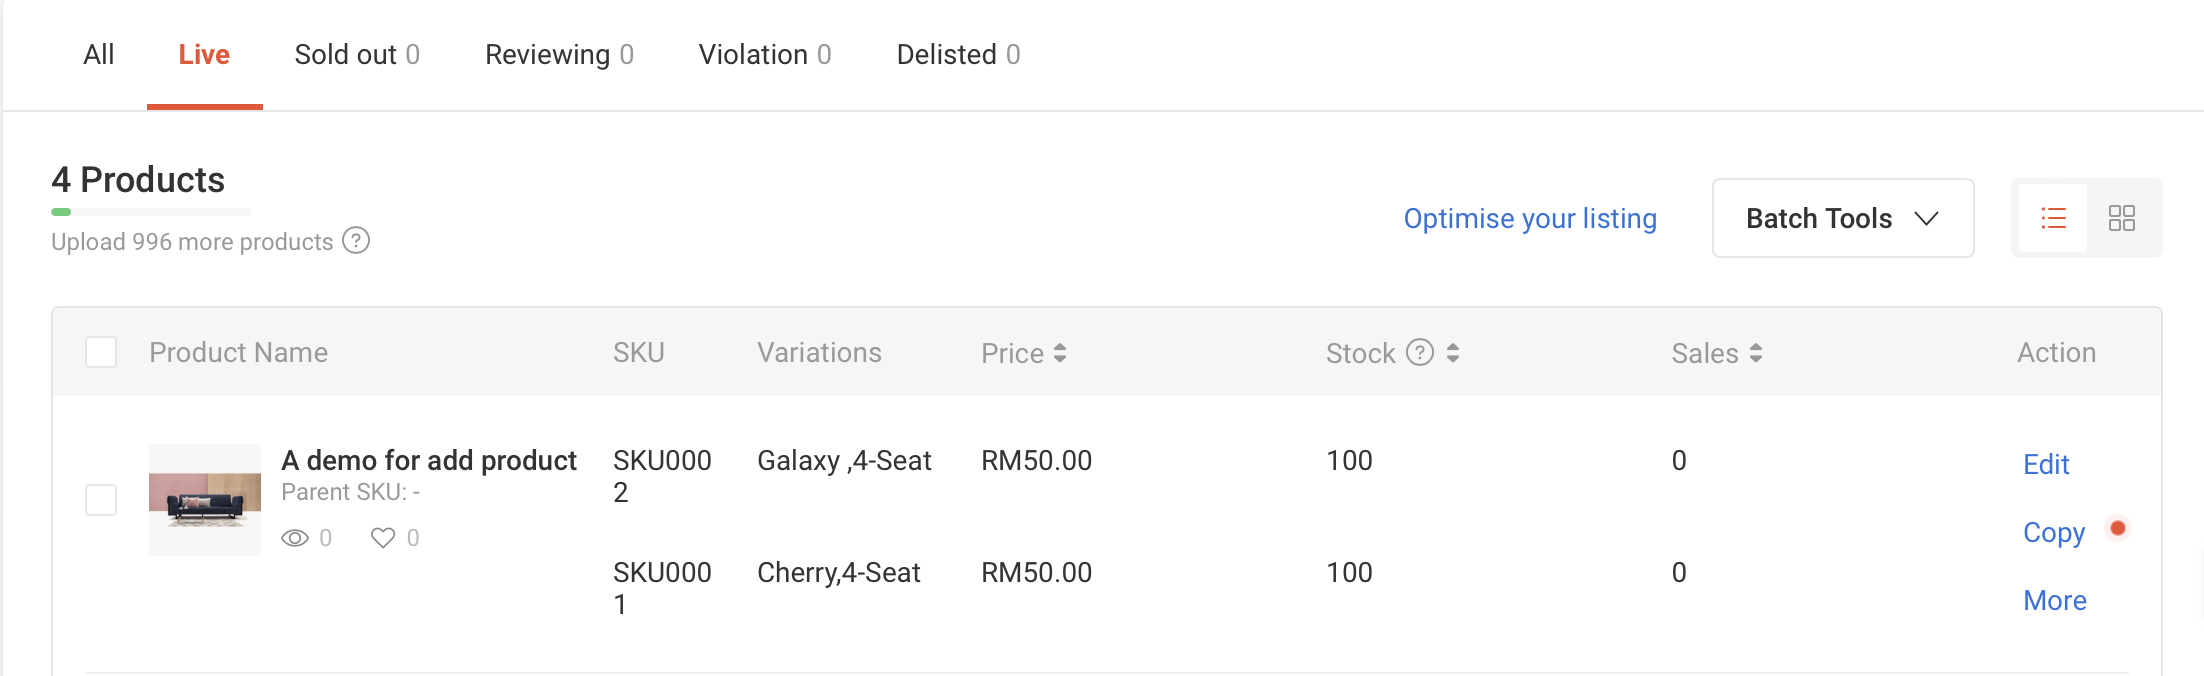Open the Sold out tab
Image resolution: width=2204 pixels, height=676 pixels.
(357, 54)
